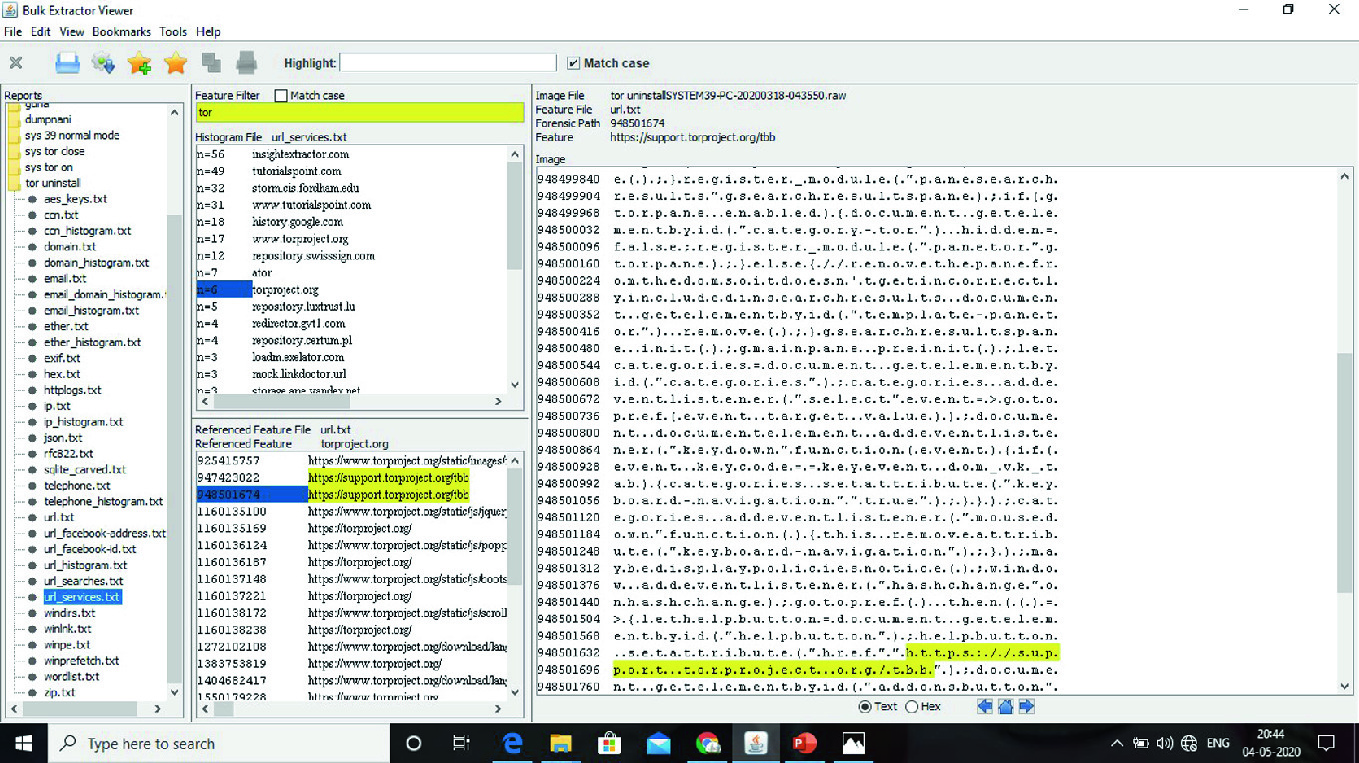Open the Tools menu
The image size is (1359, 763).
[x=173, y=32]
